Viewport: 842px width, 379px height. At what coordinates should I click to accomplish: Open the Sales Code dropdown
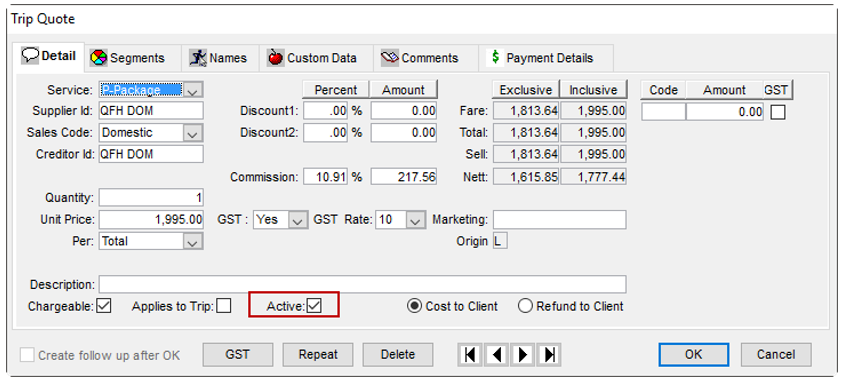click(193, 133)
